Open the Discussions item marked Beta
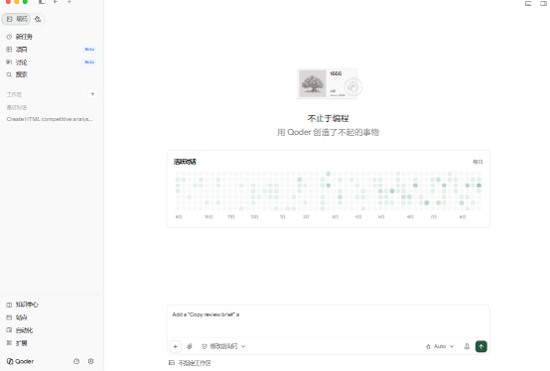Viewport: 550px width, 371px height. click(x=51, y=62)
